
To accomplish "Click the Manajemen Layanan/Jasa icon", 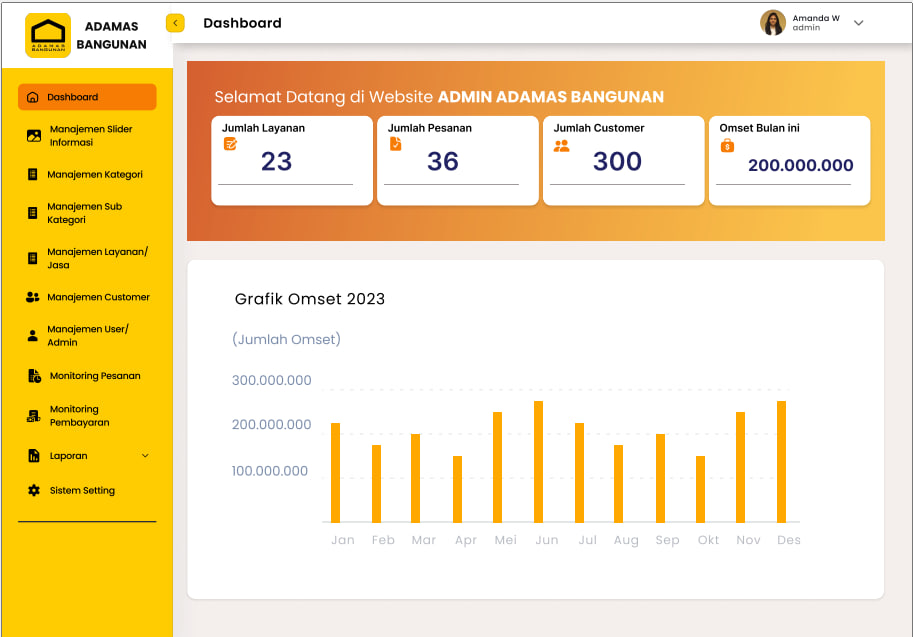I will pos(33,258).
